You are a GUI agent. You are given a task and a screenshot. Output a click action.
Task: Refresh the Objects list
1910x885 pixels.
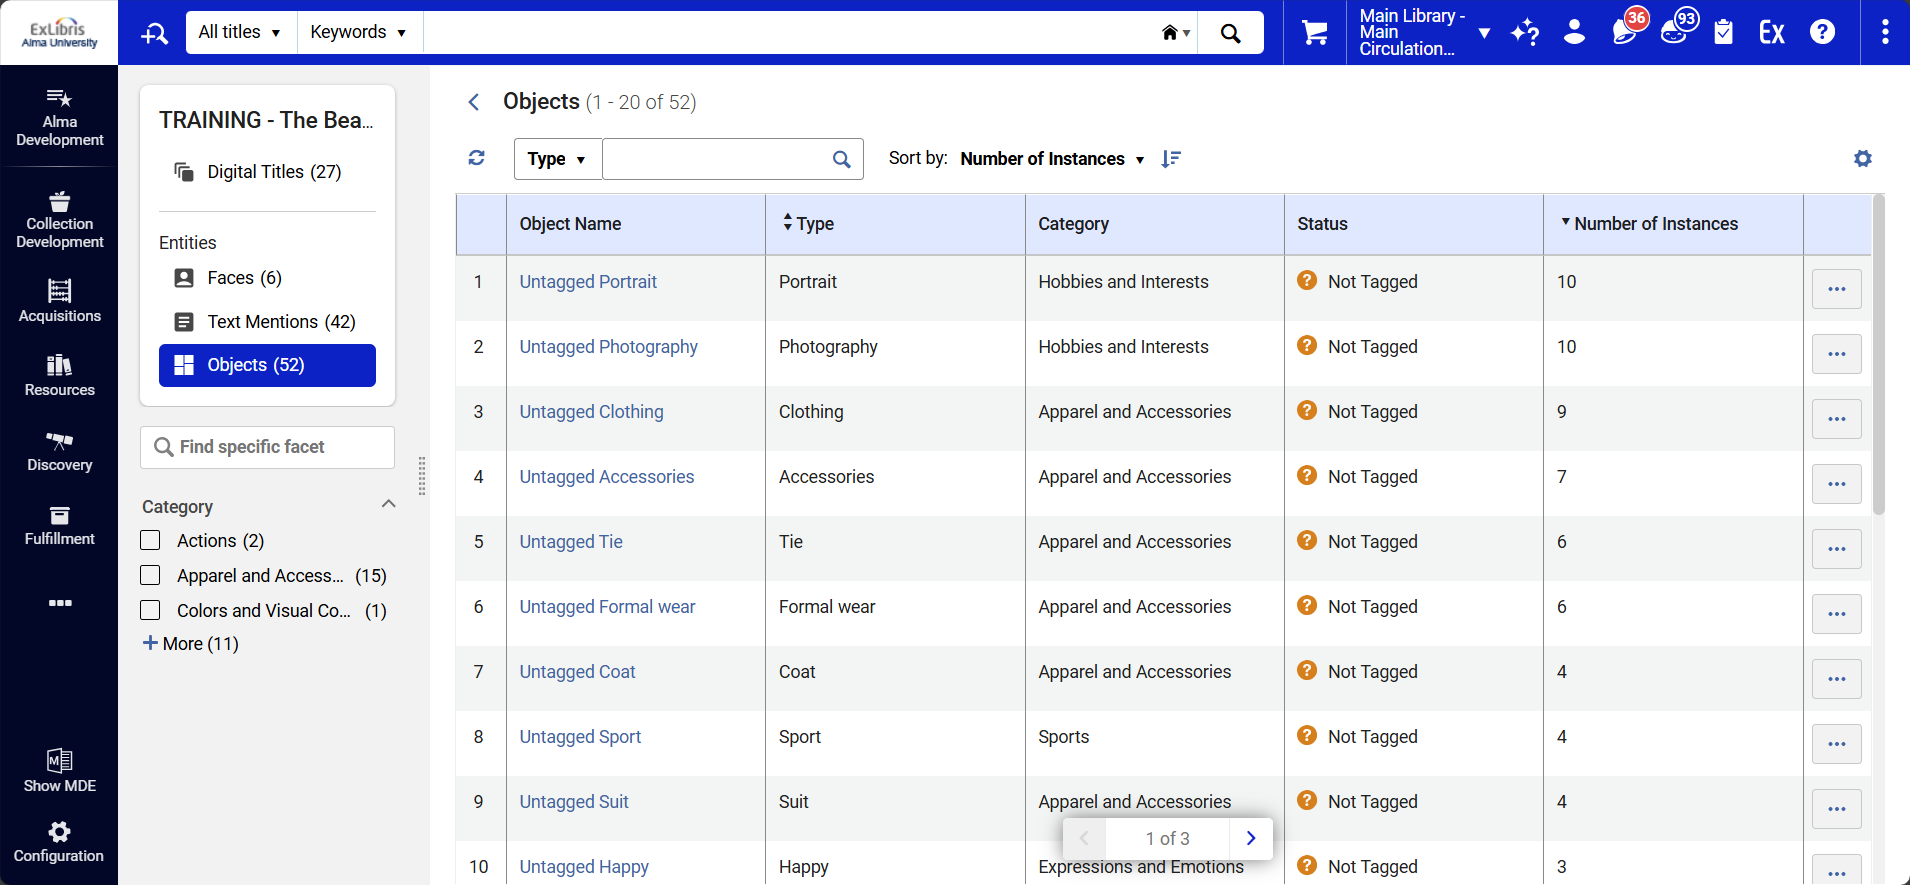[x=477, y=158]
